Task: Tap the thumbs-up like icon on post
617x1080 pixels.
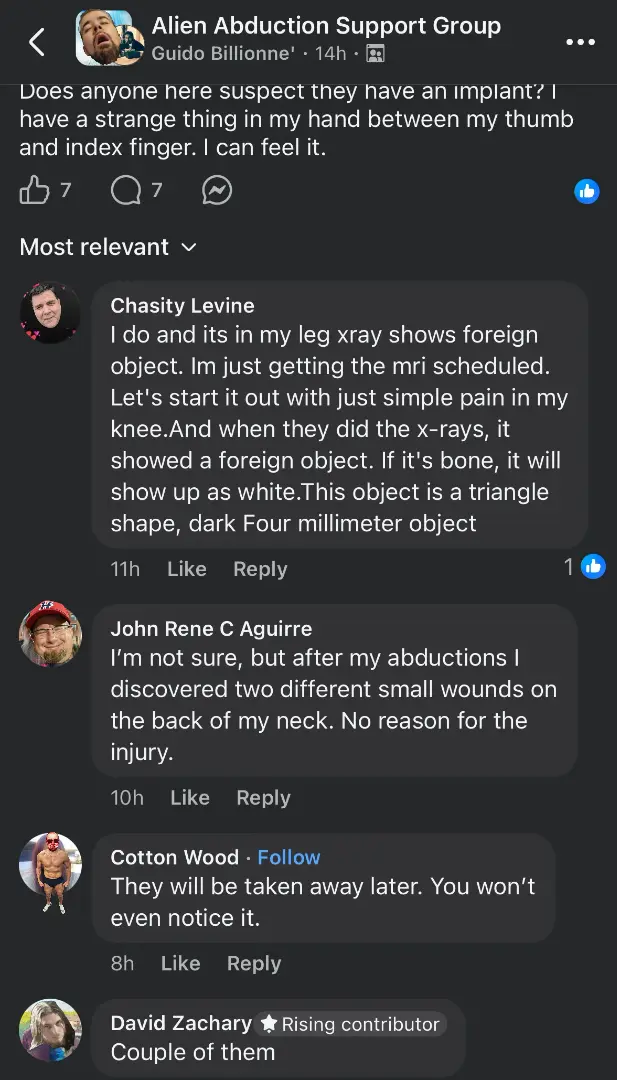Action: (x=35, y=190)
